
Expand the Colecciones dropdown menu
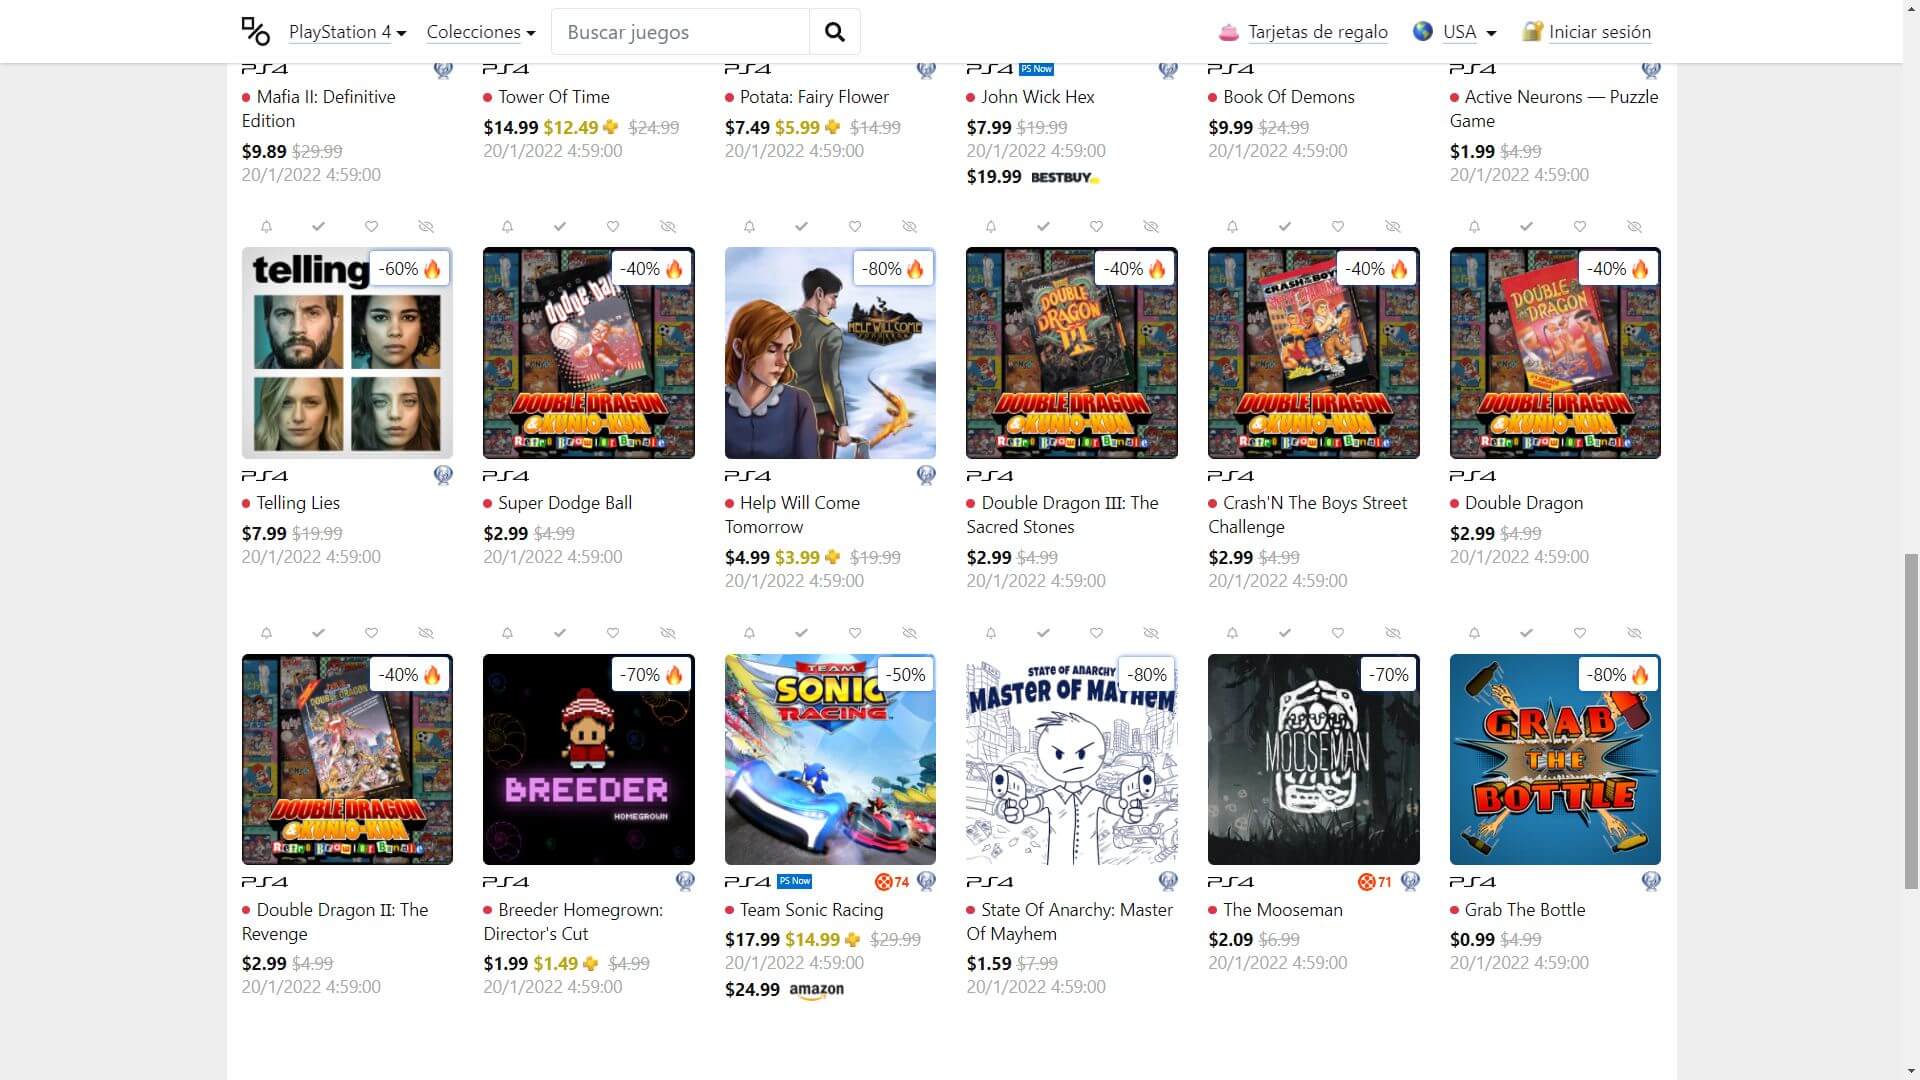pos(481,32)
